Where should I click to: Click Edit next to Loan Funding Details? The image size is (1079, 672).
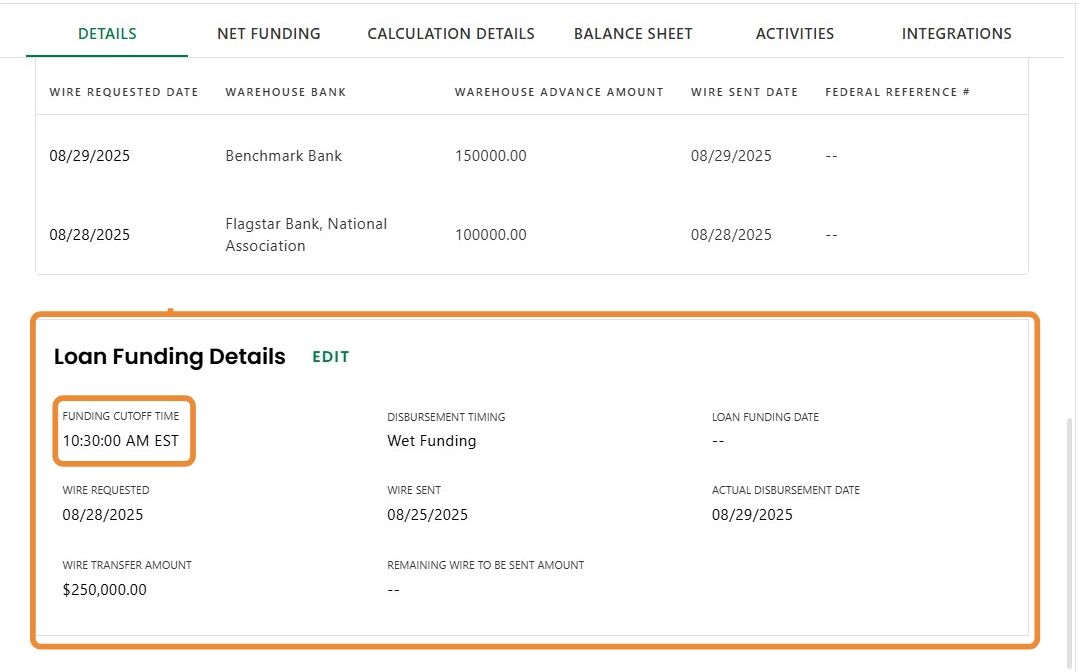[x=330, y=357]
